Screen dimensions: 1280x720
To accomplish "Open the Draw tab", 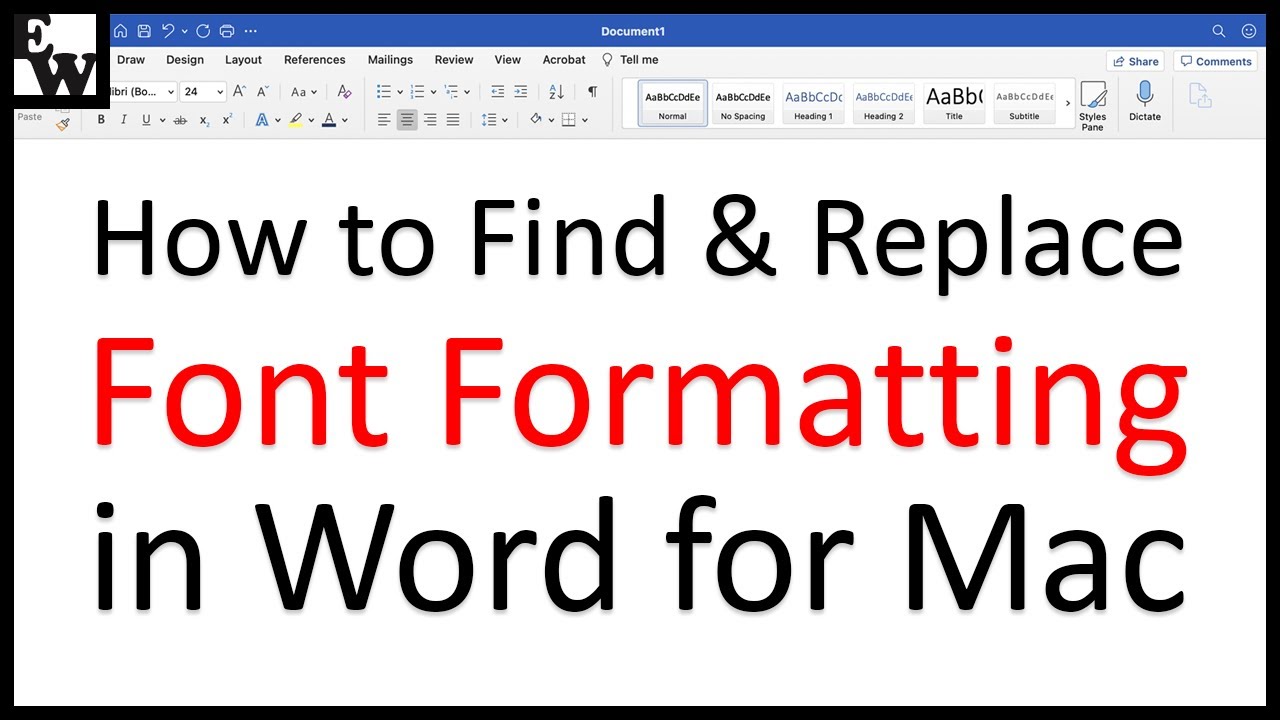I will pyautogui.click(x=131, y=60).
